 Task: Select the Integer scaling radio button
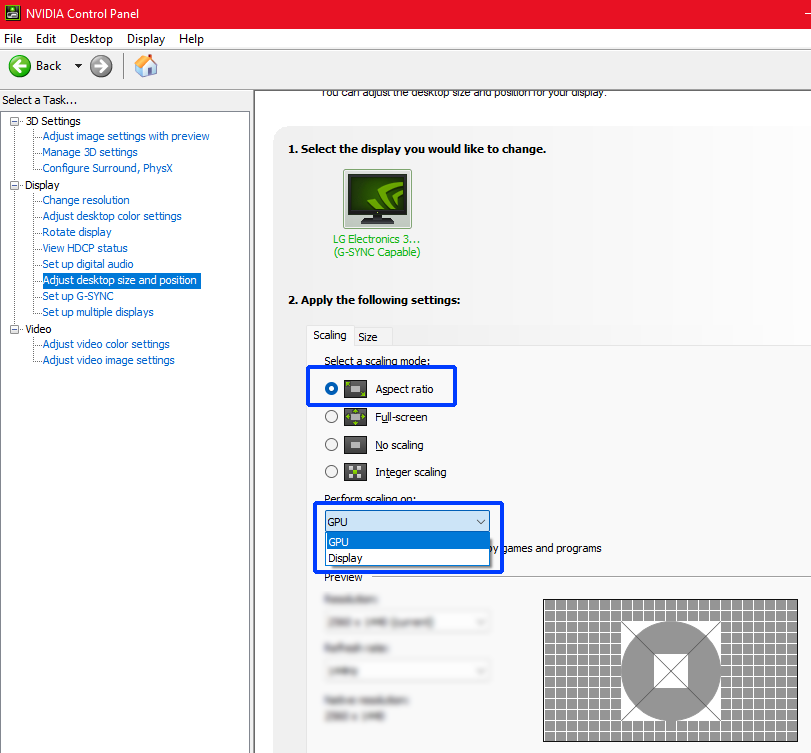click(x=332, y=472)
